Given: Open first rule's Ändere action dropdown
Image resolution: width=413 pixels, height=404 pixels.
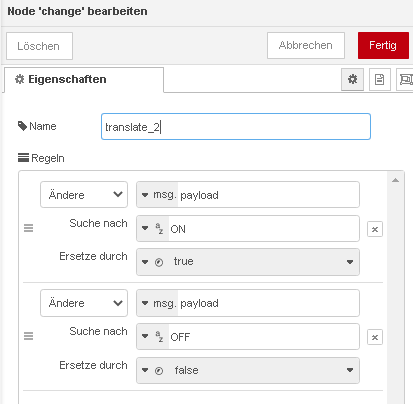Looking at the screenshot, I should click(84, 195).
